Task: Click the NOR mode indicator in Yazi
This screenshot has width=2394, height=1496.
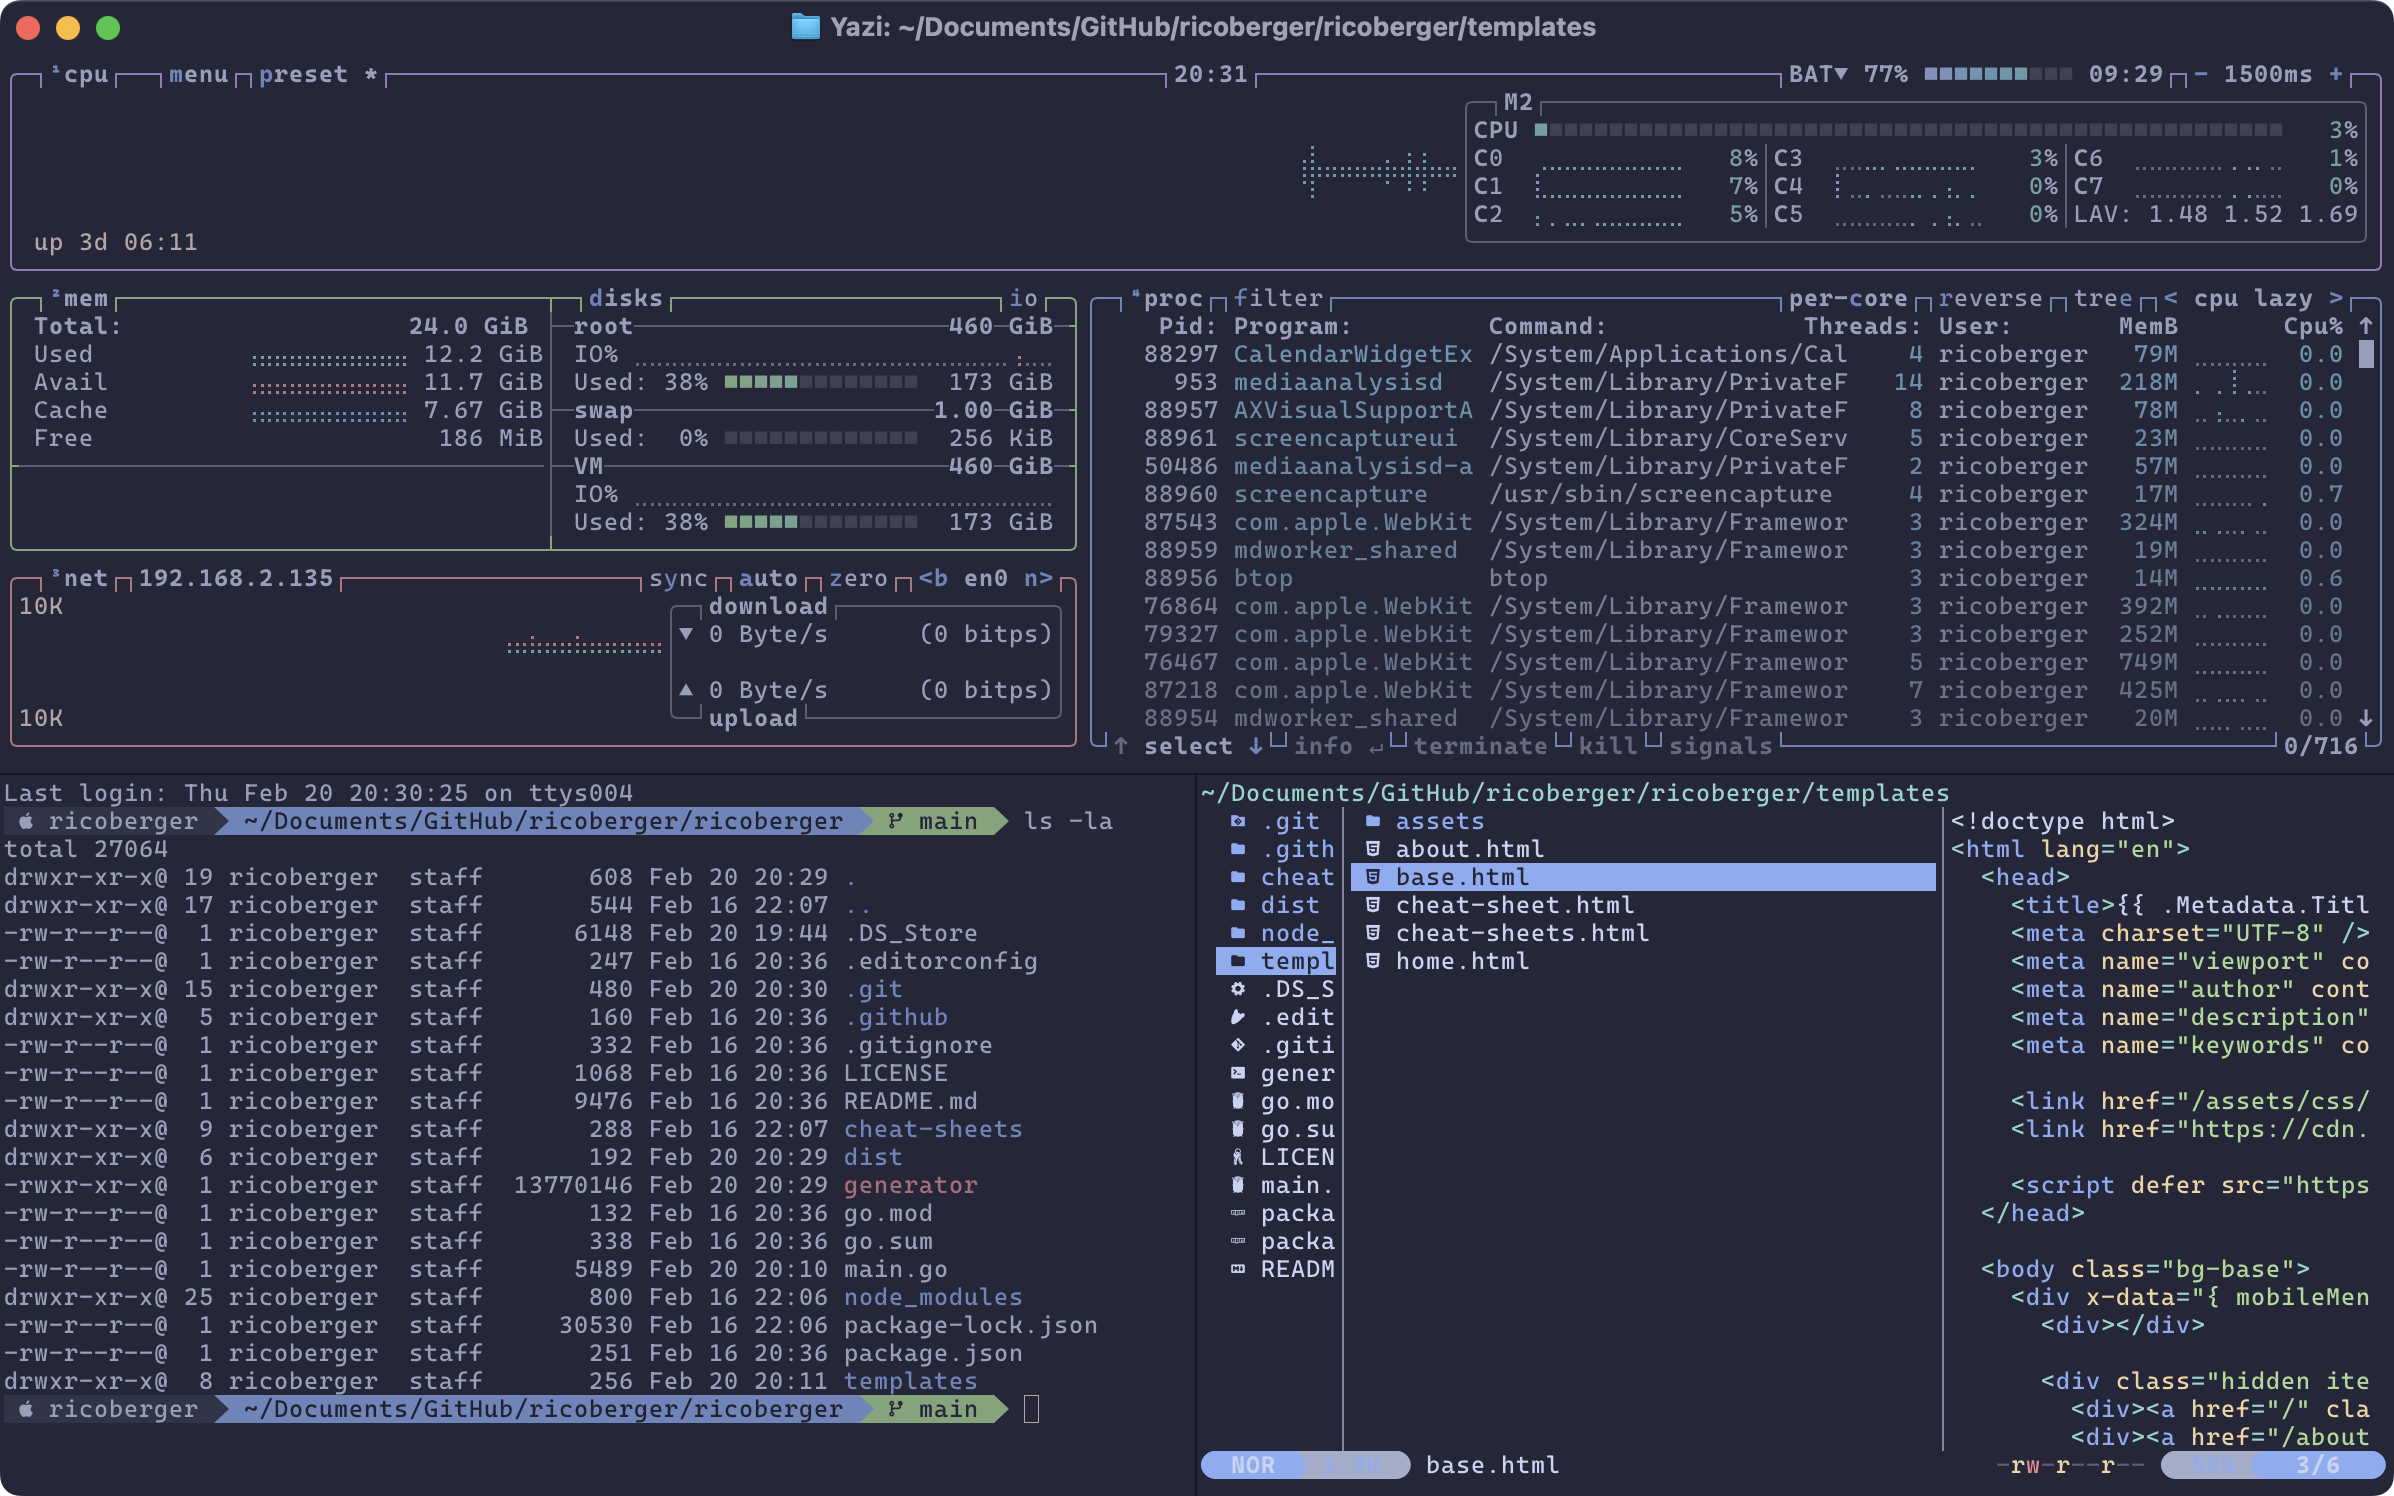Action: 1253,1465
